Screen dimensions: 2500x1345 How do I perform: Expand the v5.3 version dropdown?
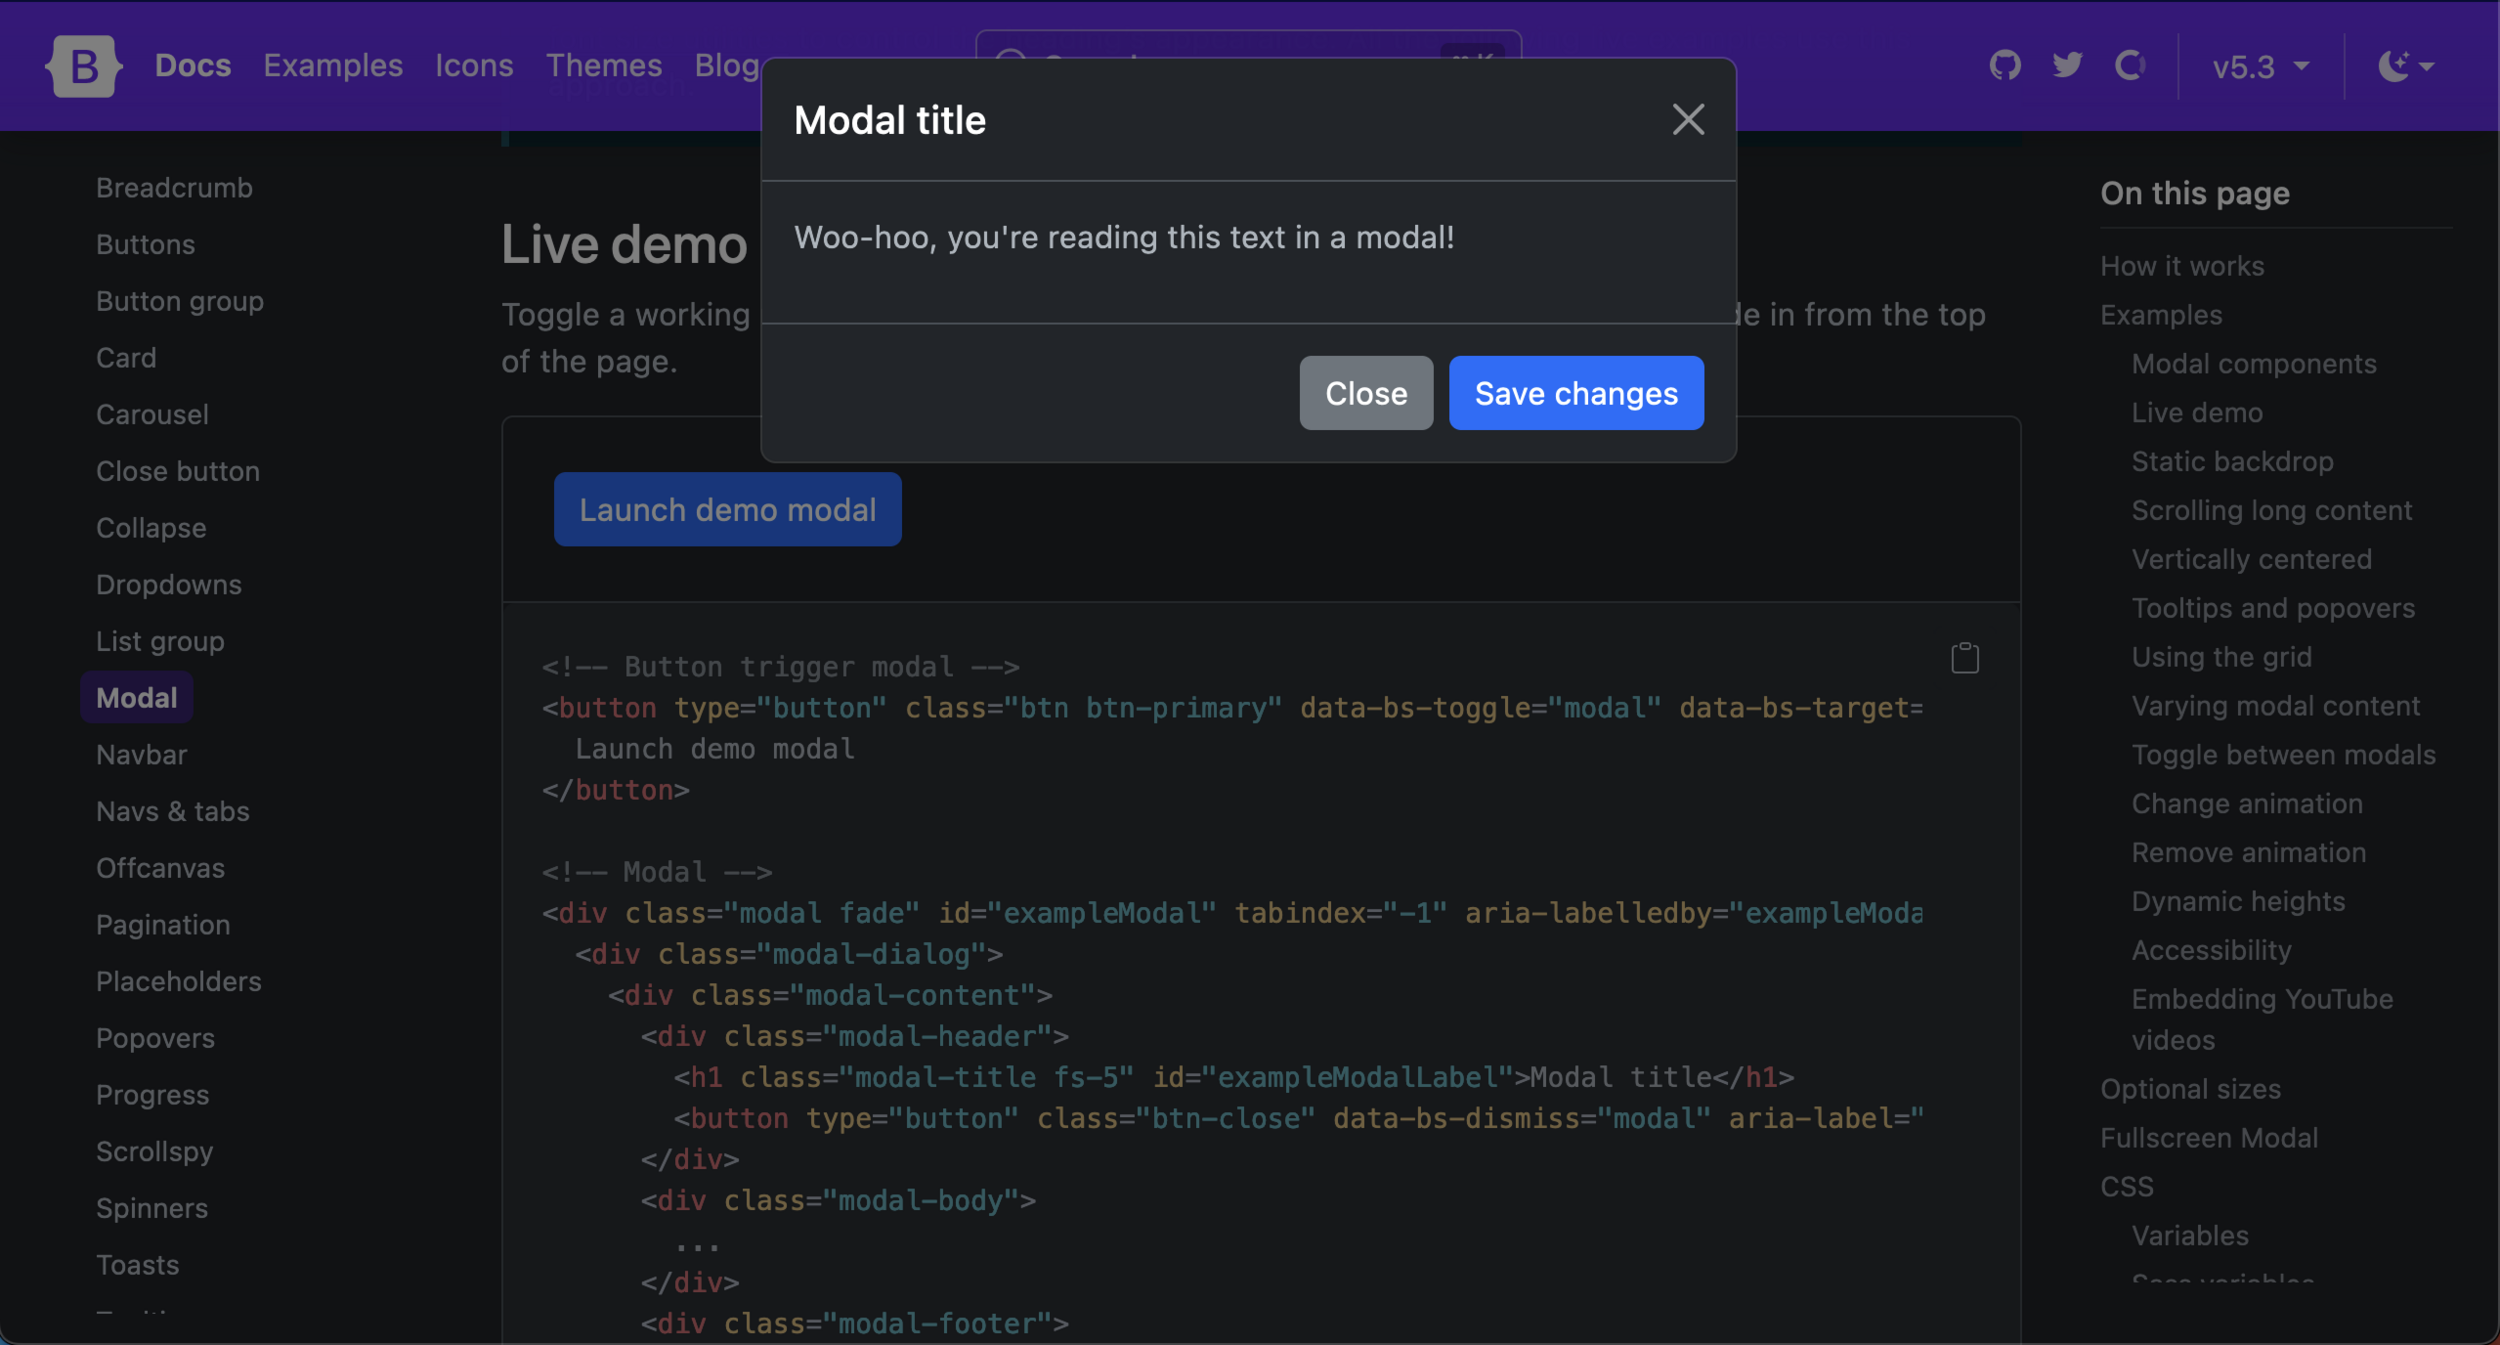pyautogui.click(x=2260, y=66)
